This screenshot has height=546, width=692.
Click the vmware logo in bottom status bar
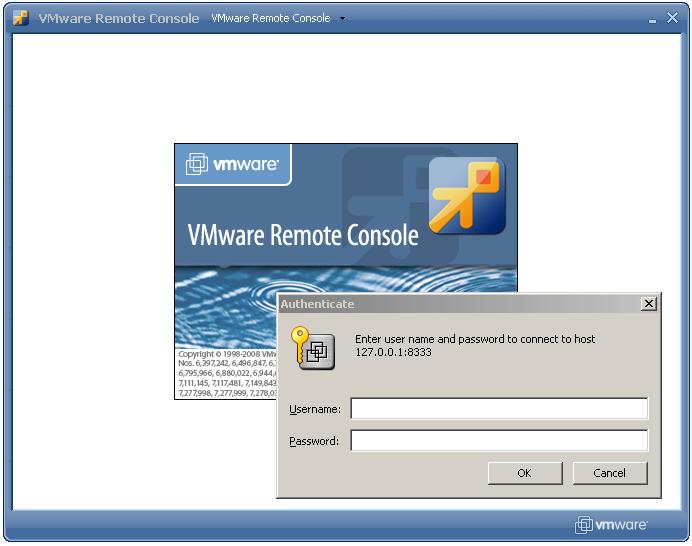click(611, 524)
